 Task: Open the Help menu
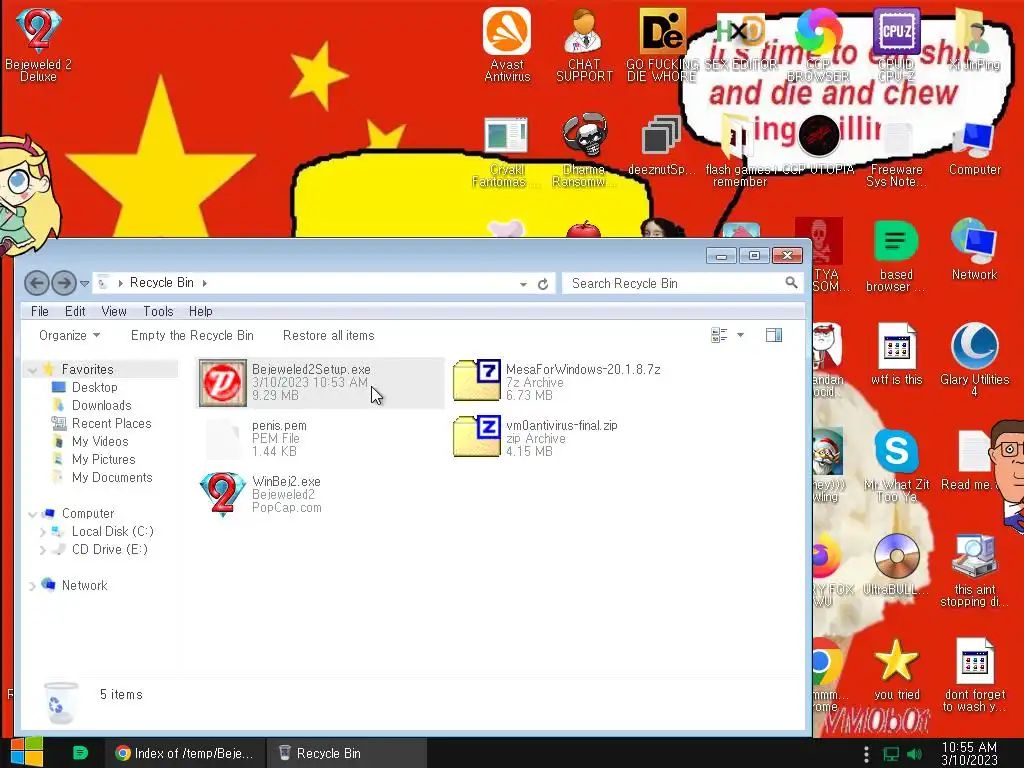200,312
